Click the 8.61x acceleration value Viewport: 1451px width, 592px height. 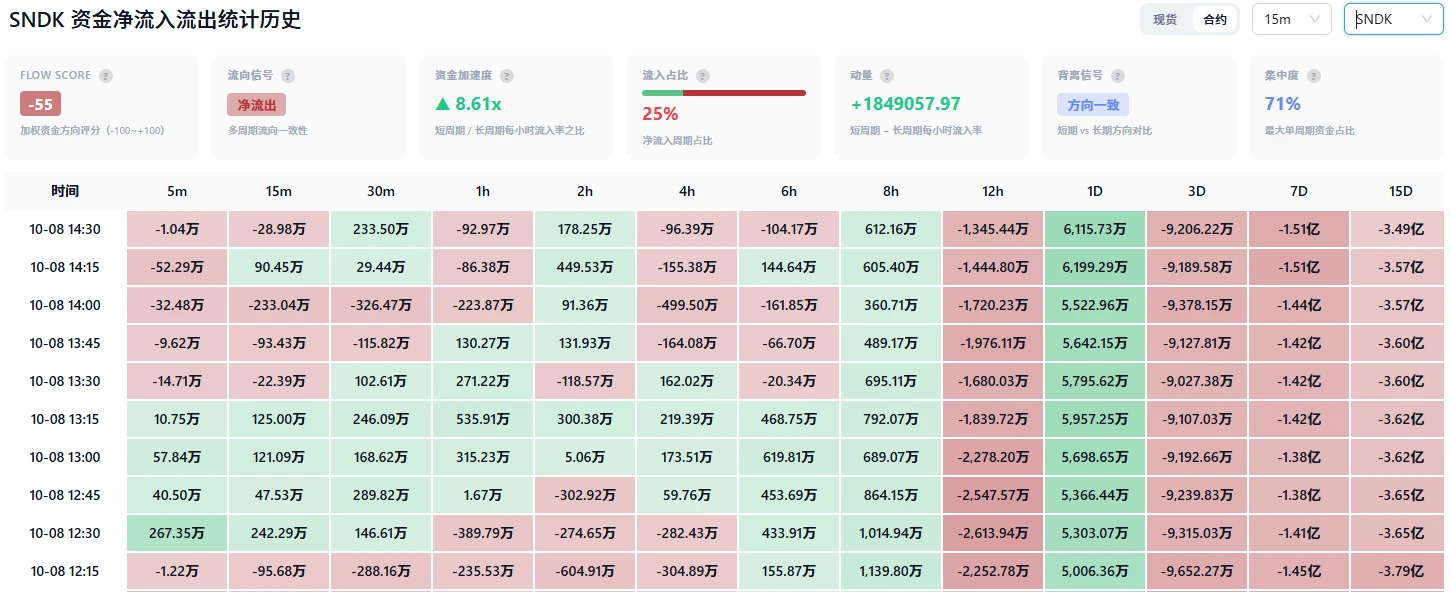tap(468, 104)
